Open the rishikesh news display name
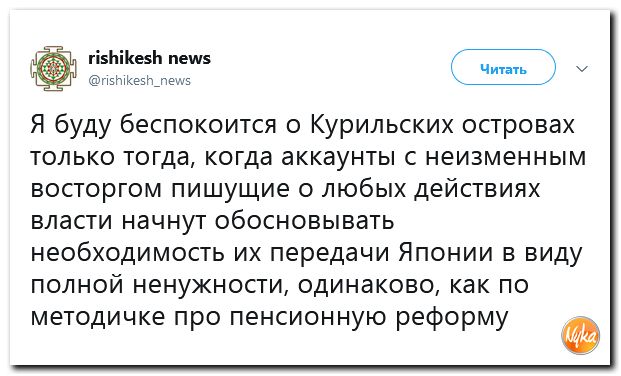The image size is (621, 376). coord(149,58)
